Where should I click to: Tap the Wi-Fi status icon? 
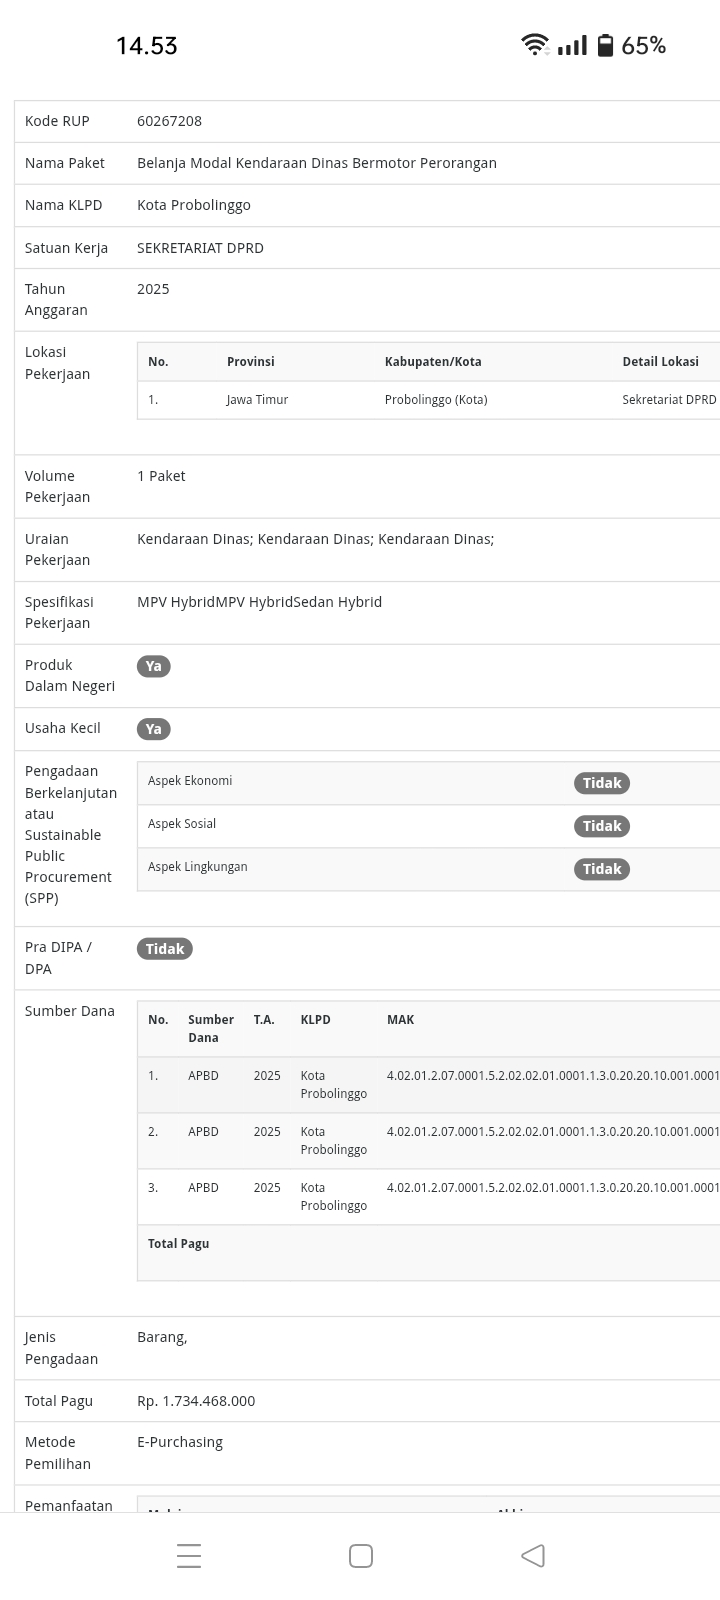pos(535,45)
